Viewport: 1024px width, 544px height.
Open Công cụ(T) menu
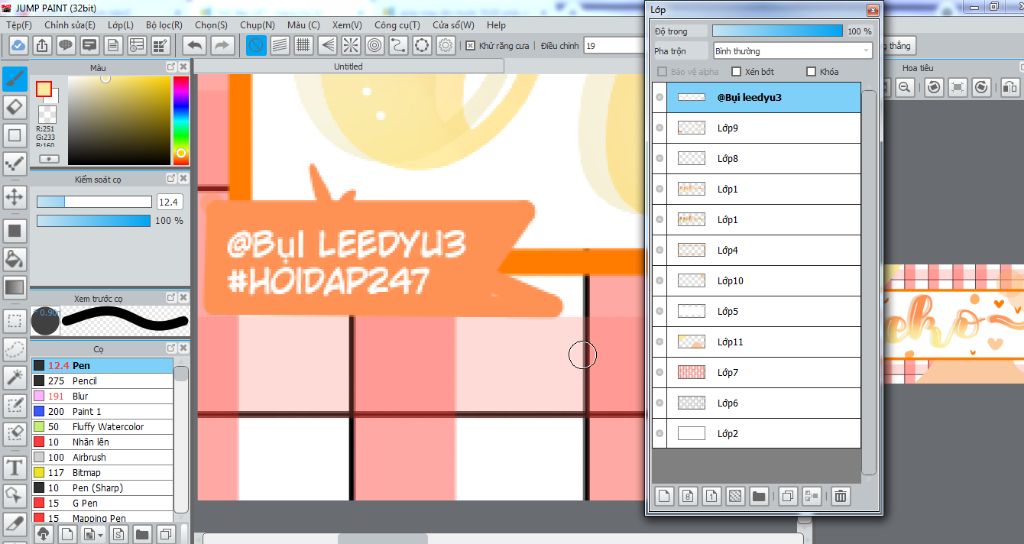396,25
